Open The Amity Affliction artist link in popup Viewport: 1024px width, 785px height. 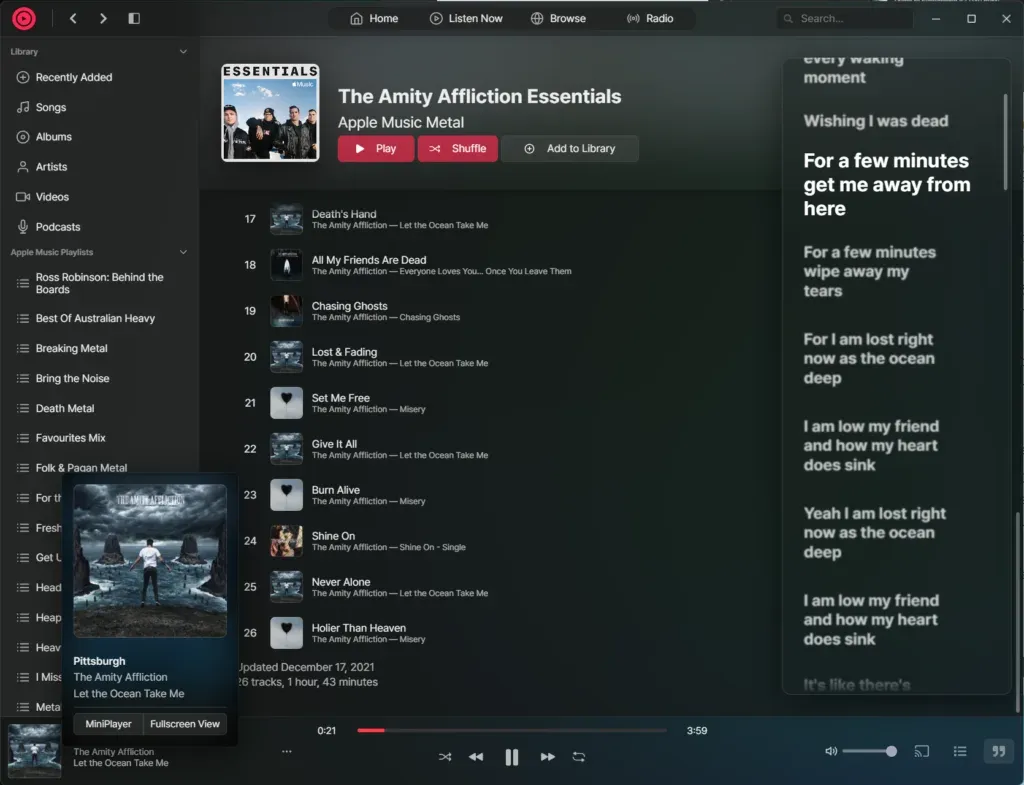pos(120,677)
